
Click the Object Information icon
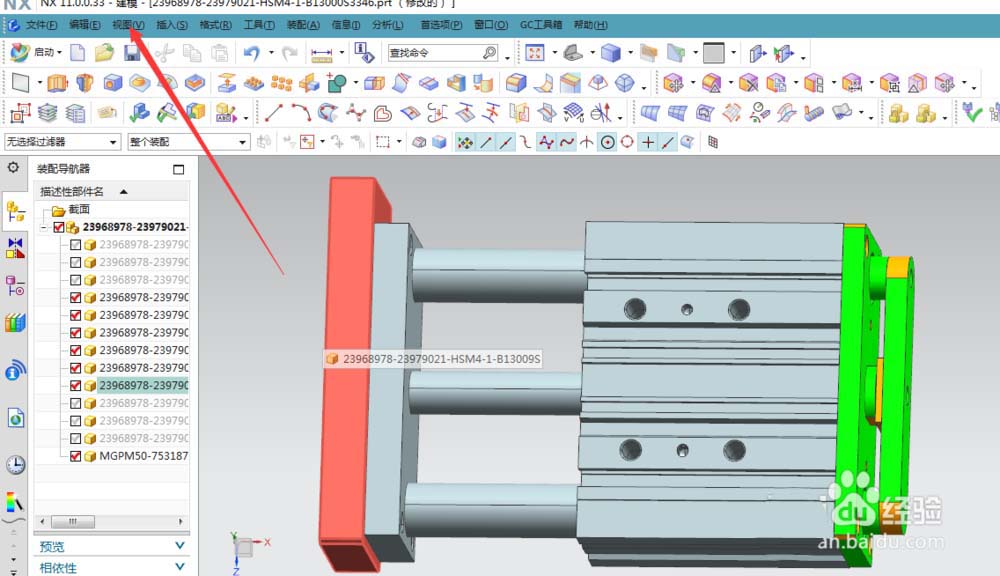click(x=364, y=52)
